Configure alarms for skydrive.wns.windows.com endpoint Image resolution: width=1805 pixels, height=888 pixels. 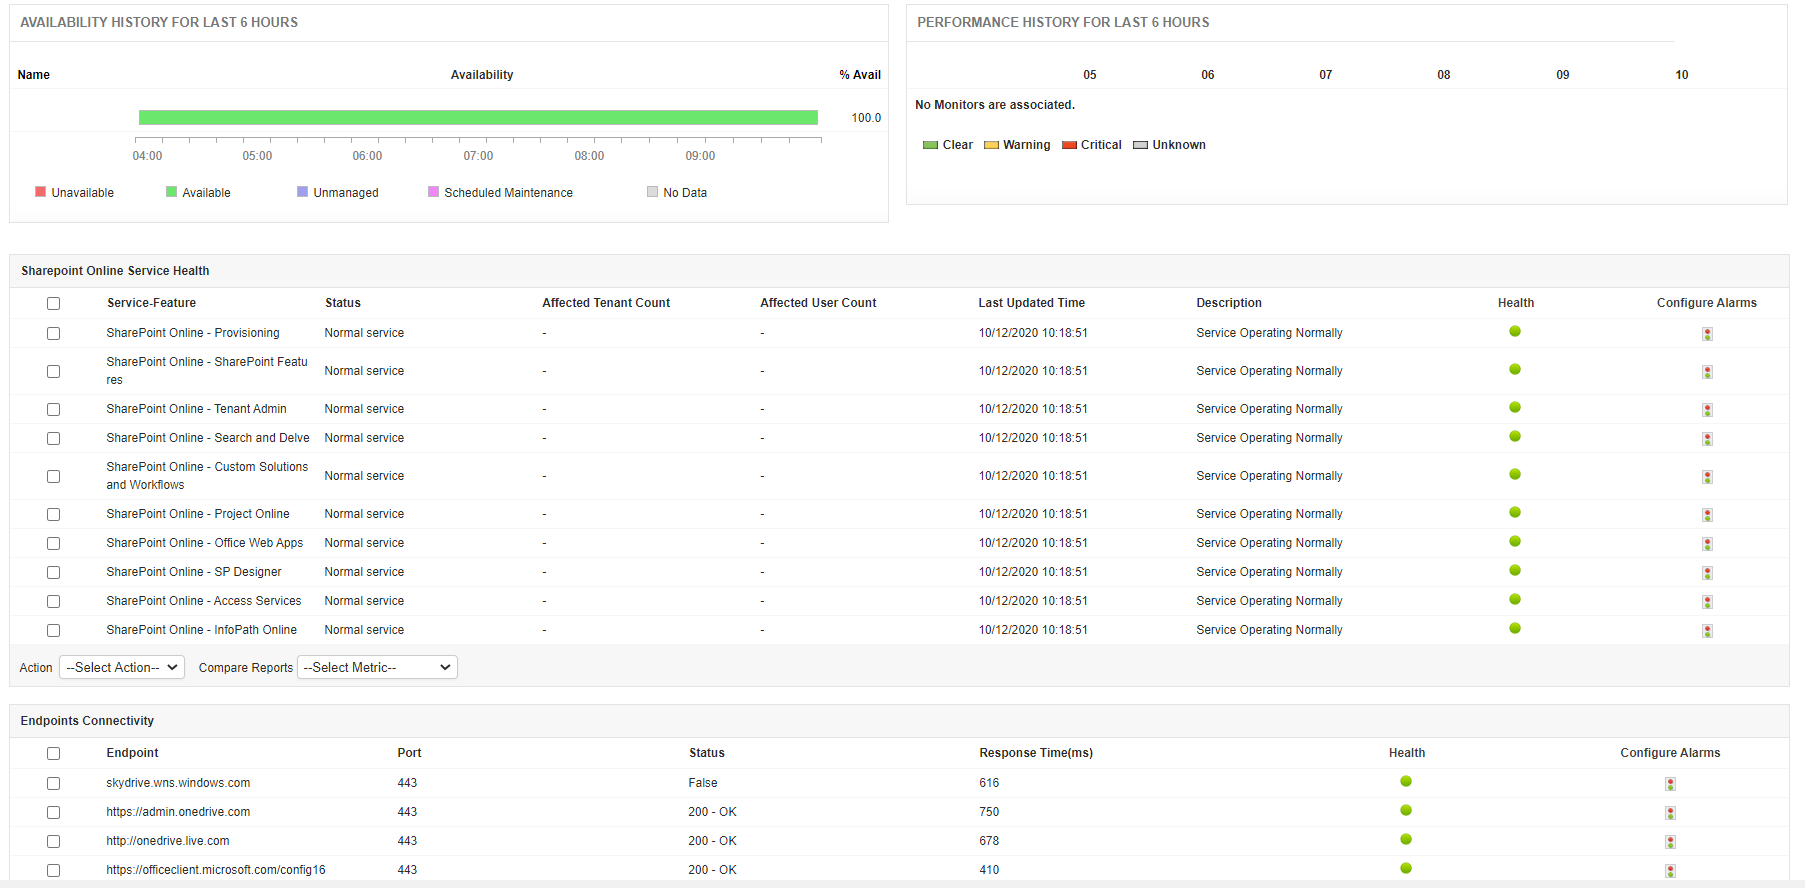click(1670, 784)
